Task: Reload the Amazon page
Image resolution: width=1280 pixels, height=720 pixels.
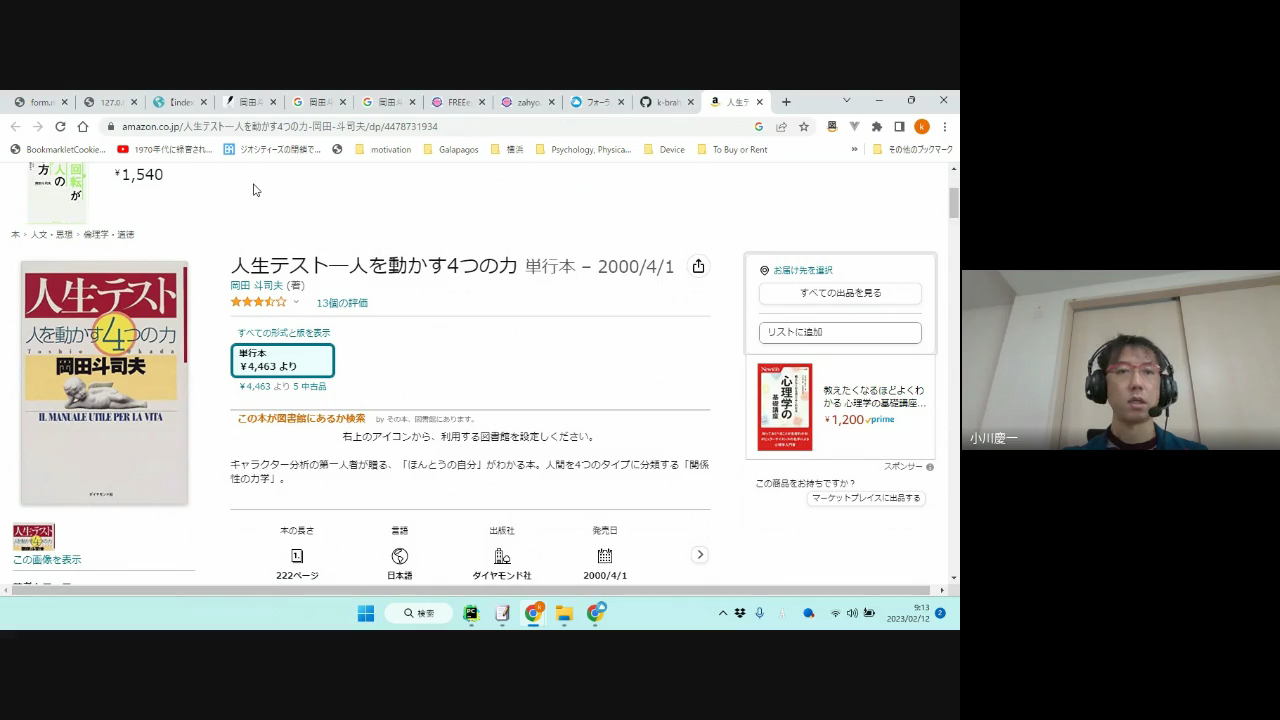Action: [x=60, y=127]
